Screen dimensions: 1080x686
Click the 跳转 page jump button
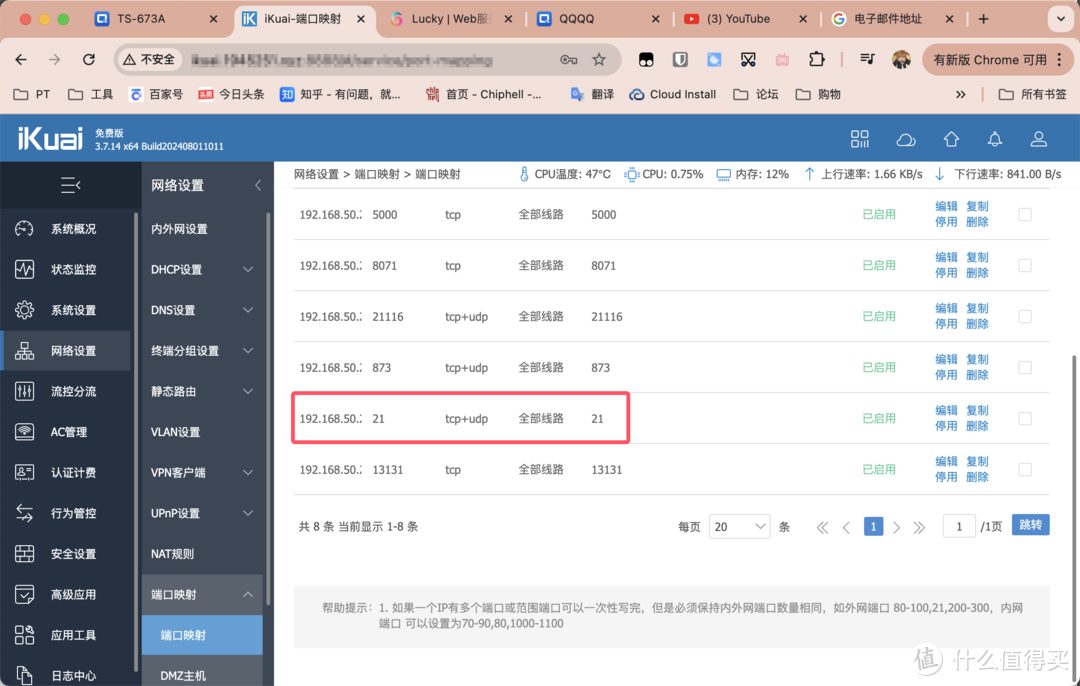pos(1030,526)
